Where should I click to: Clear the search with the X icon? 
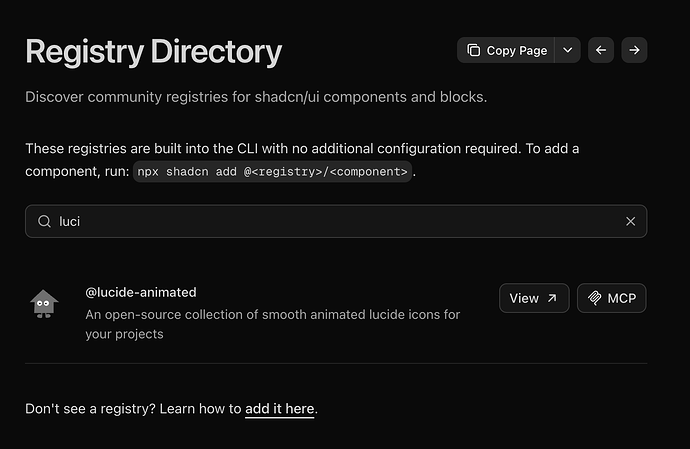[630, 222]
